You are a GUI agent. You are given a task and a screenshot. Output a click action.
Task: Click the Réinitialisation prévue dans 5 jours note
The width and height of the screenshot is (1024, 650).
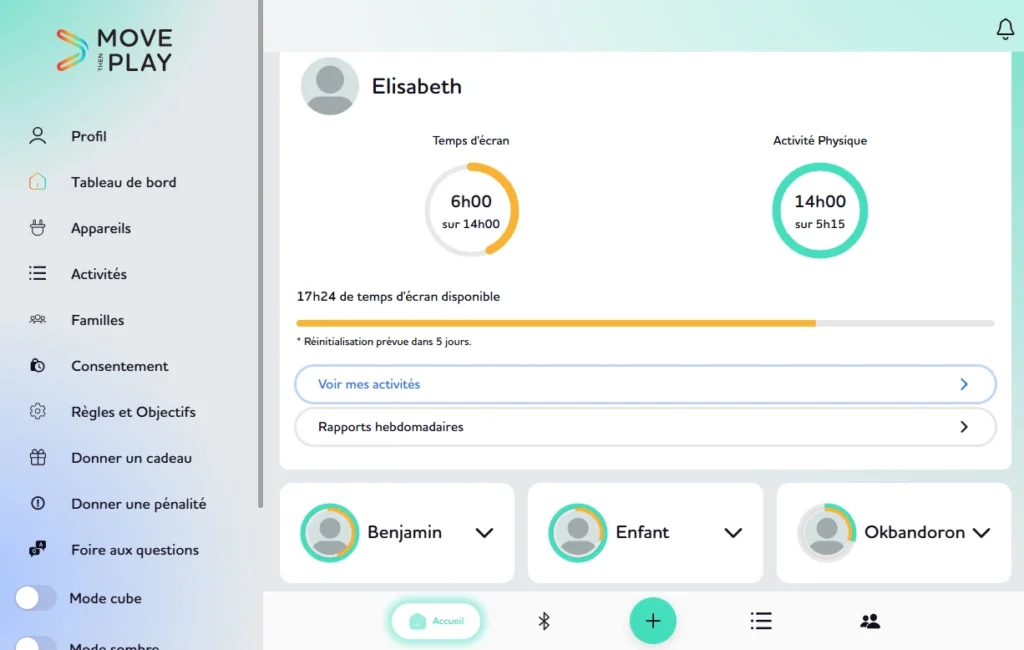384,341
